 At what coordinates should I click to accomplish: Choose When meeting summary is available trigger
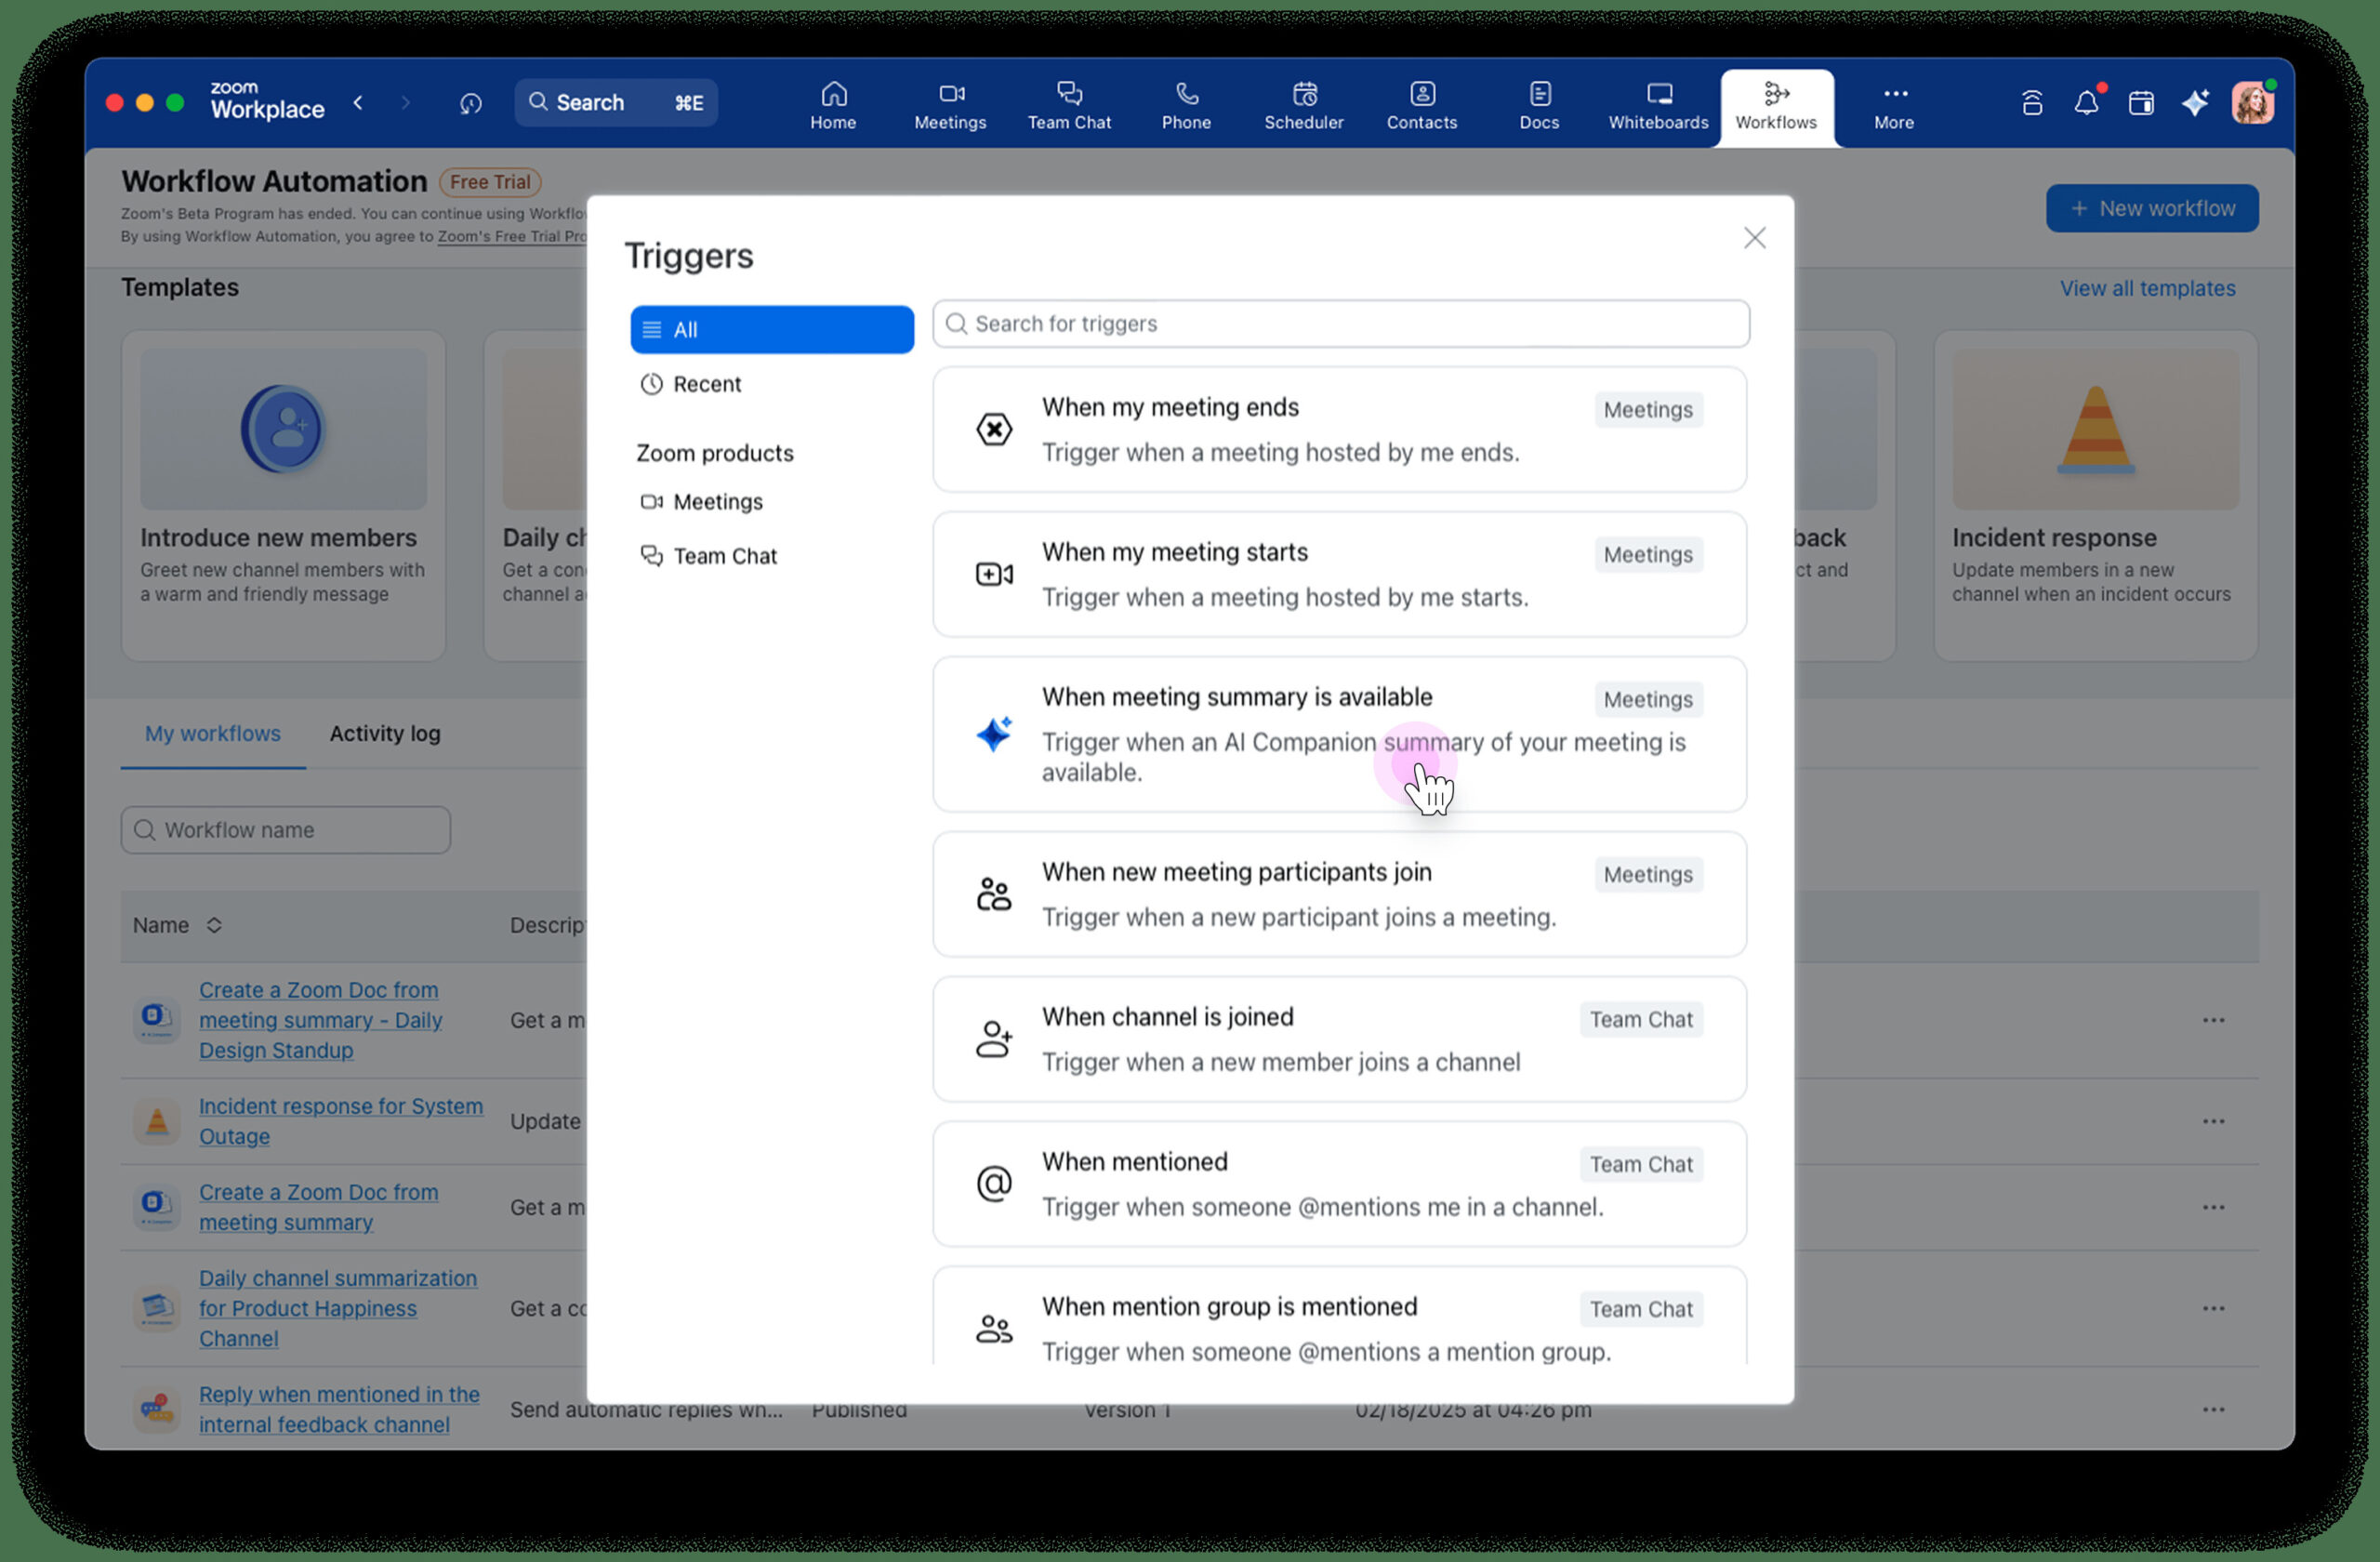pos(1340,734)
